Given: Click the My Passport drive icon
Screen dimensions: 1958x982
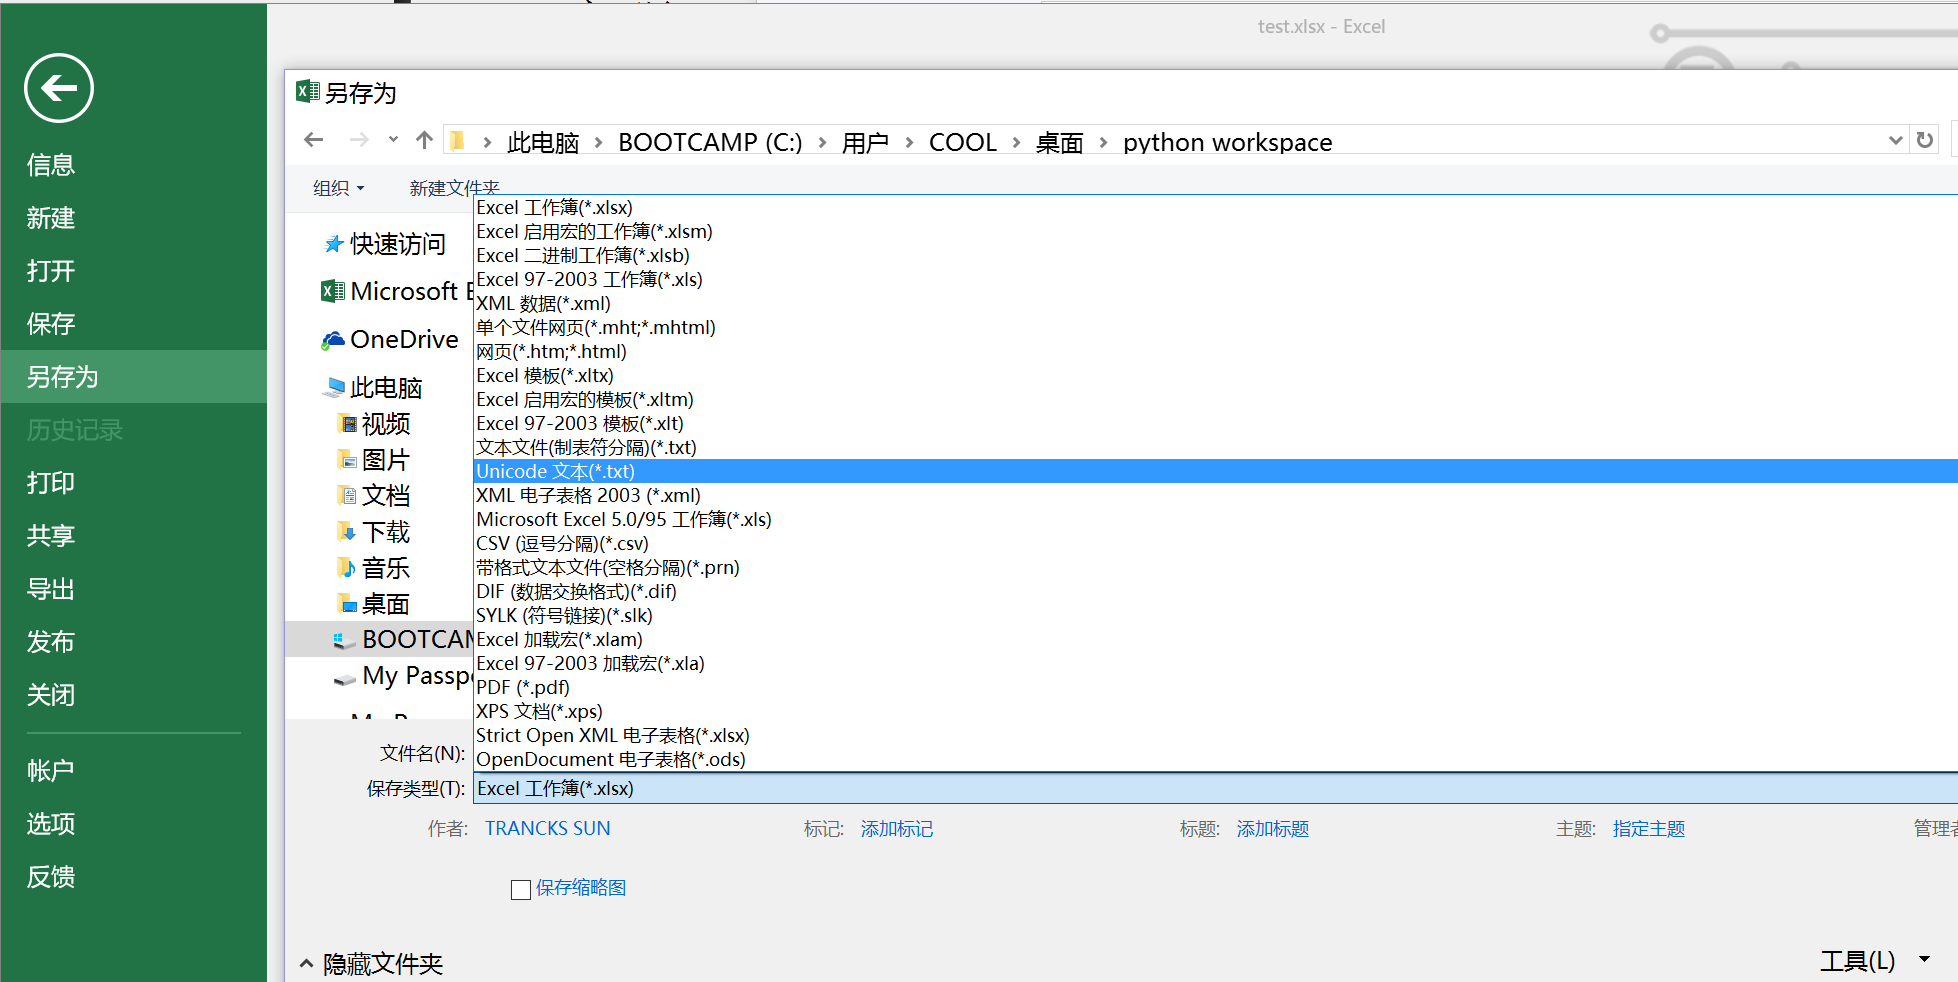Looking at the screenshot, I should tap(344, 678).
